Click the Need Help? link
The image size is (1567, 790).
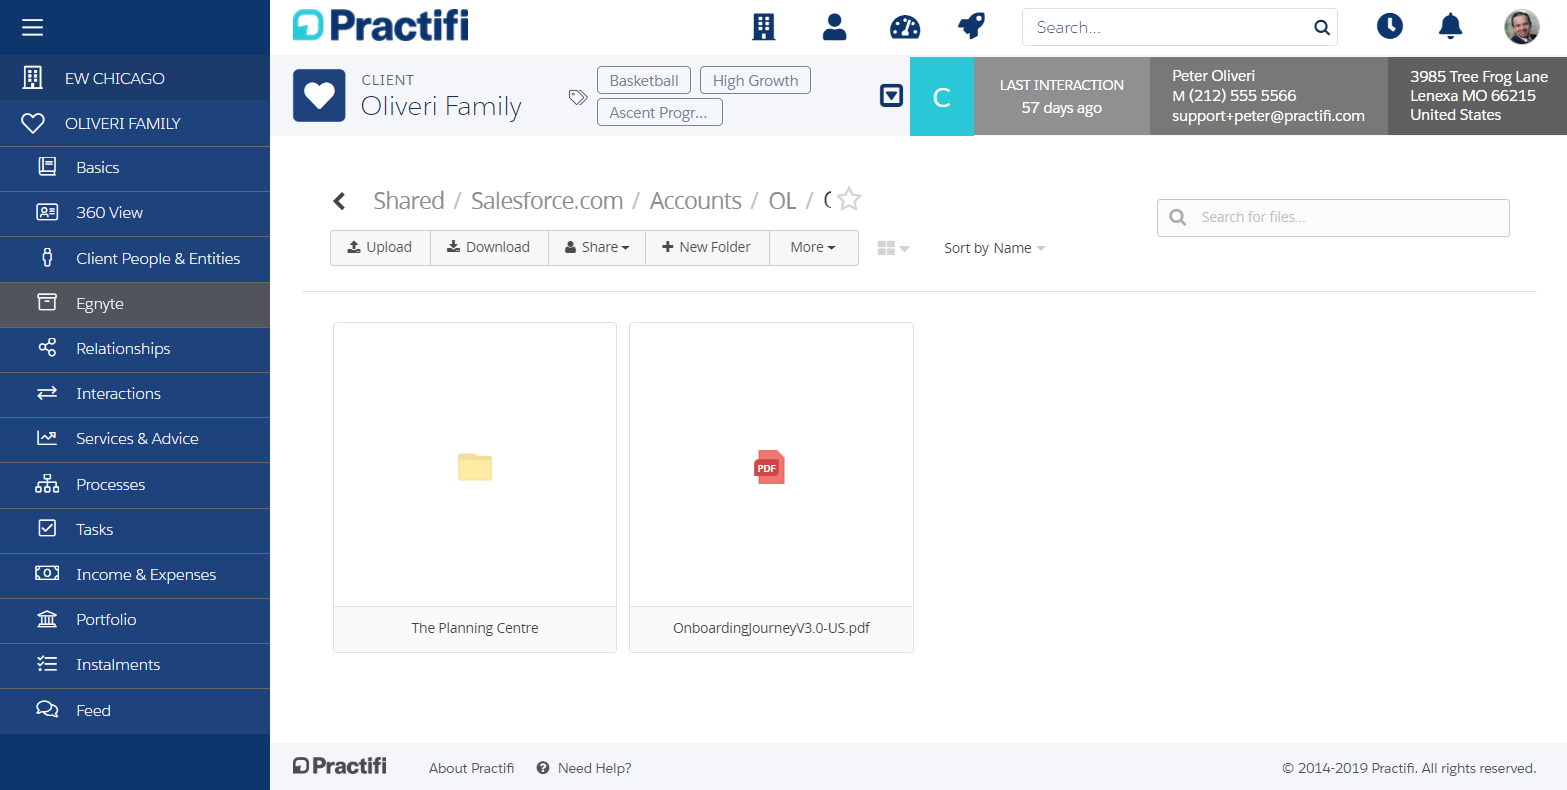(584, 768)
